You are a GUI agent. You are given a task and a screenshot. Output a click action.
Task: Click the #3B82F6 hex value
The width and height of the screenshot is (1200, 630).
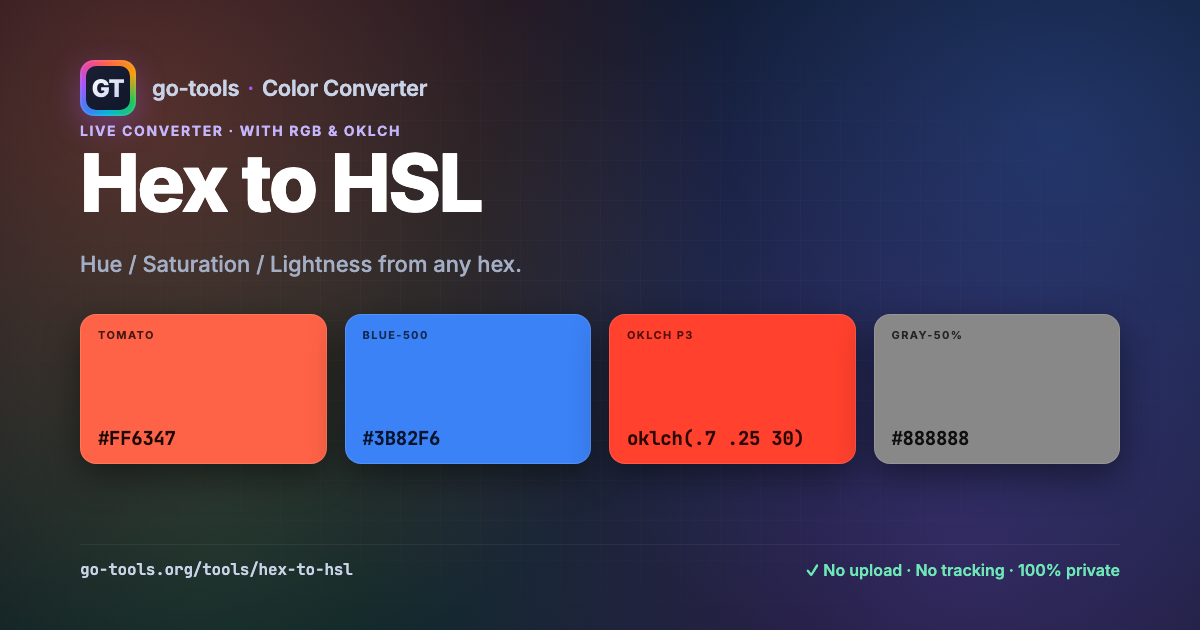click(401, 438)
